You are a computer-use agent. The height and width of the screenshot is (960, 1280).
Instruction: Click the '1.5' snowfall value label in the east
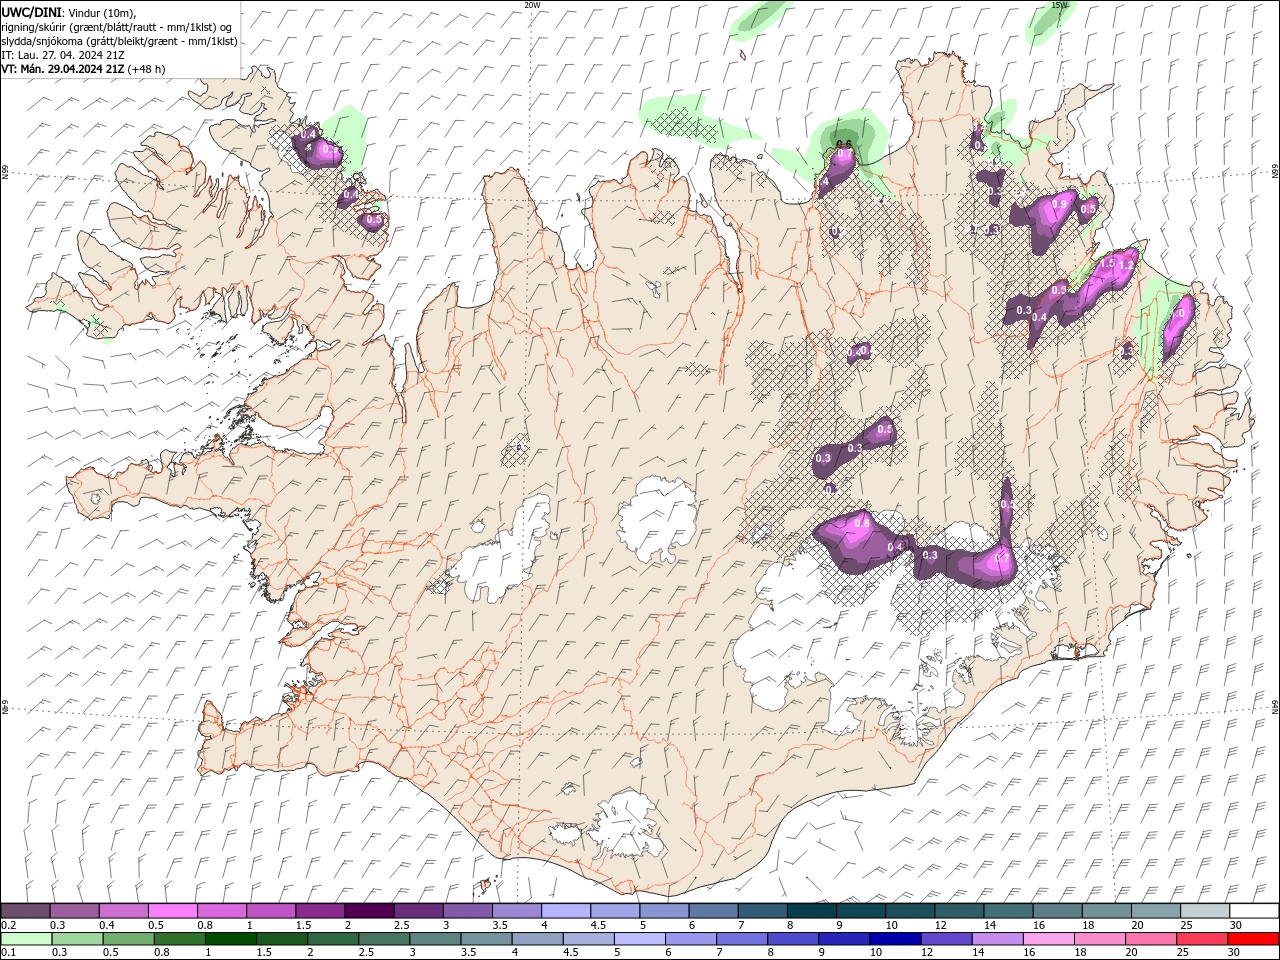(x=1107, y=264)
